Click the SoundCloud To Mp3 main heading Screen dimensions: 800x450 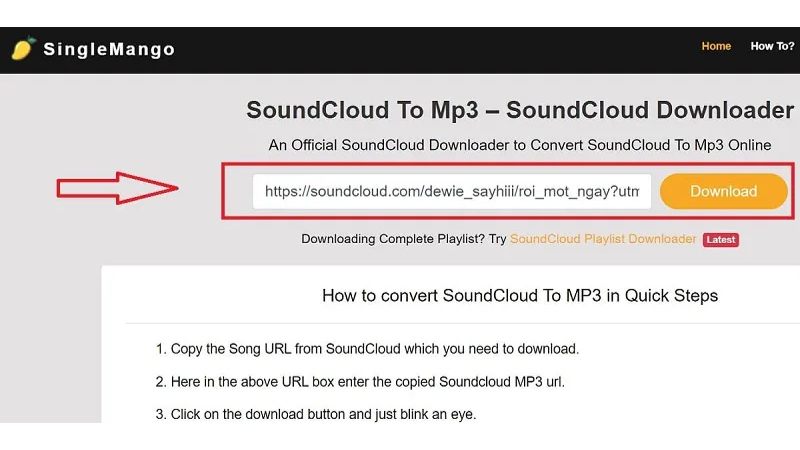click(520, 110)
